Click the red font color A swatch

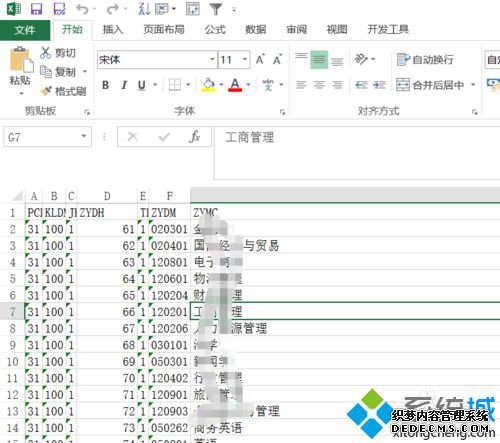click(235, 85)
